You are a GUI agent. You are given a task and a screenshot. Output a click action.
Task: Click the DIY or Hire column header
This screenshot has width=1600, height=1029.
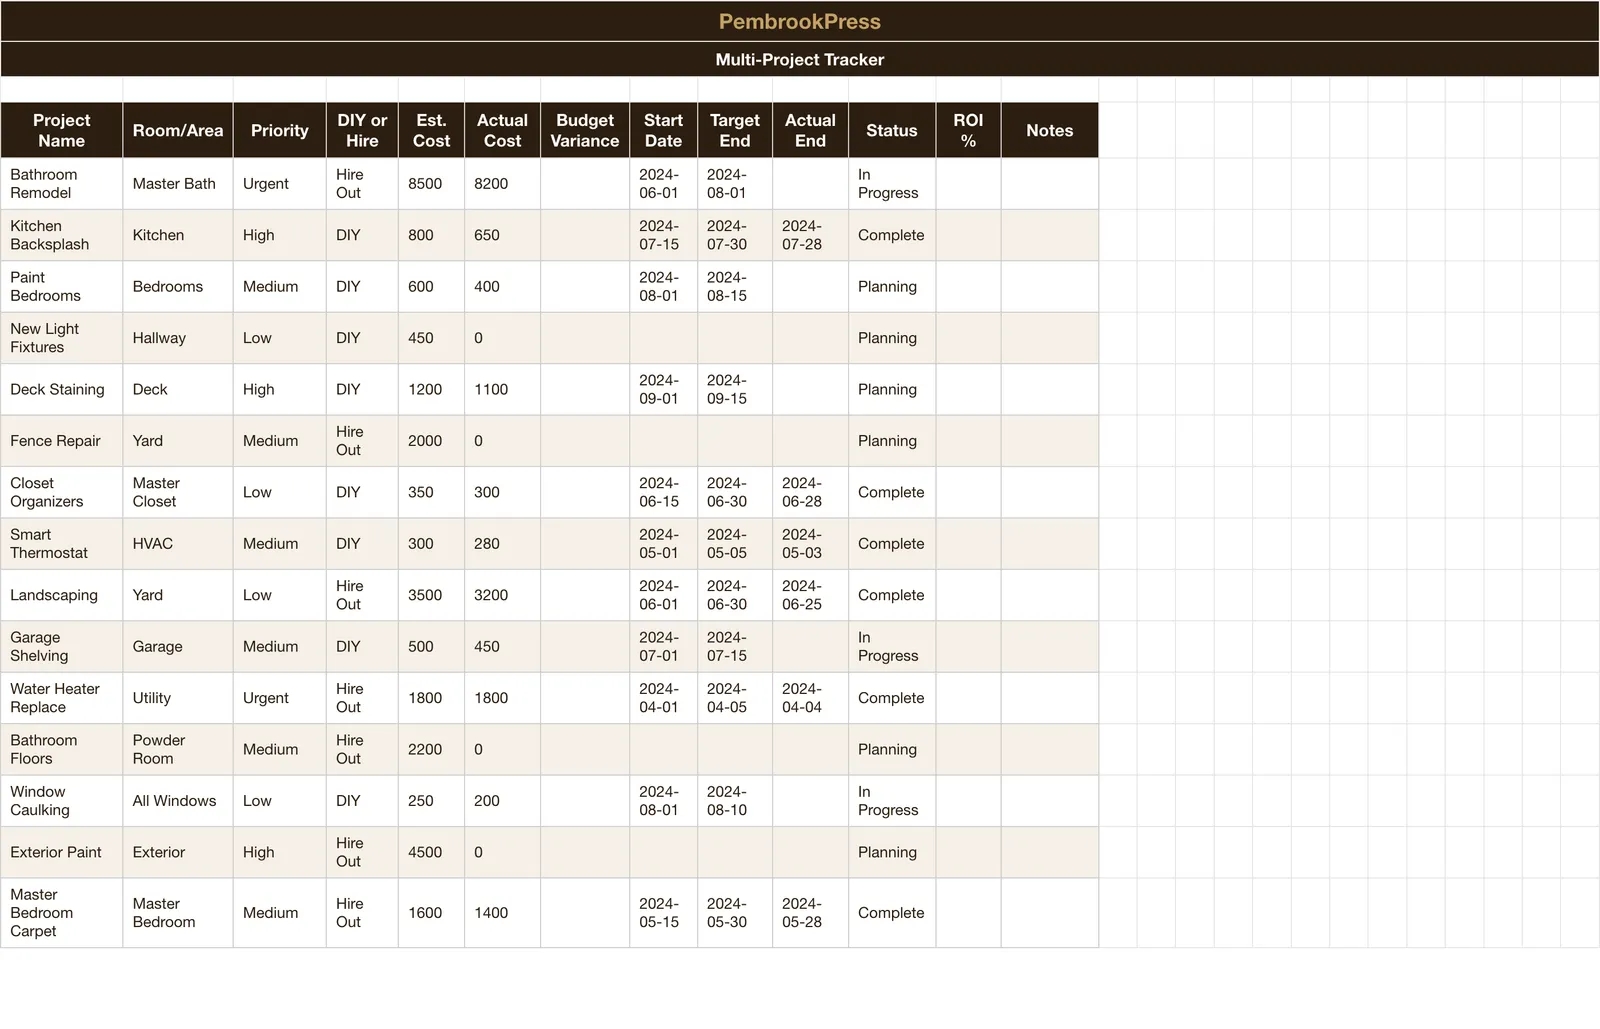click(x=362, y=130)
